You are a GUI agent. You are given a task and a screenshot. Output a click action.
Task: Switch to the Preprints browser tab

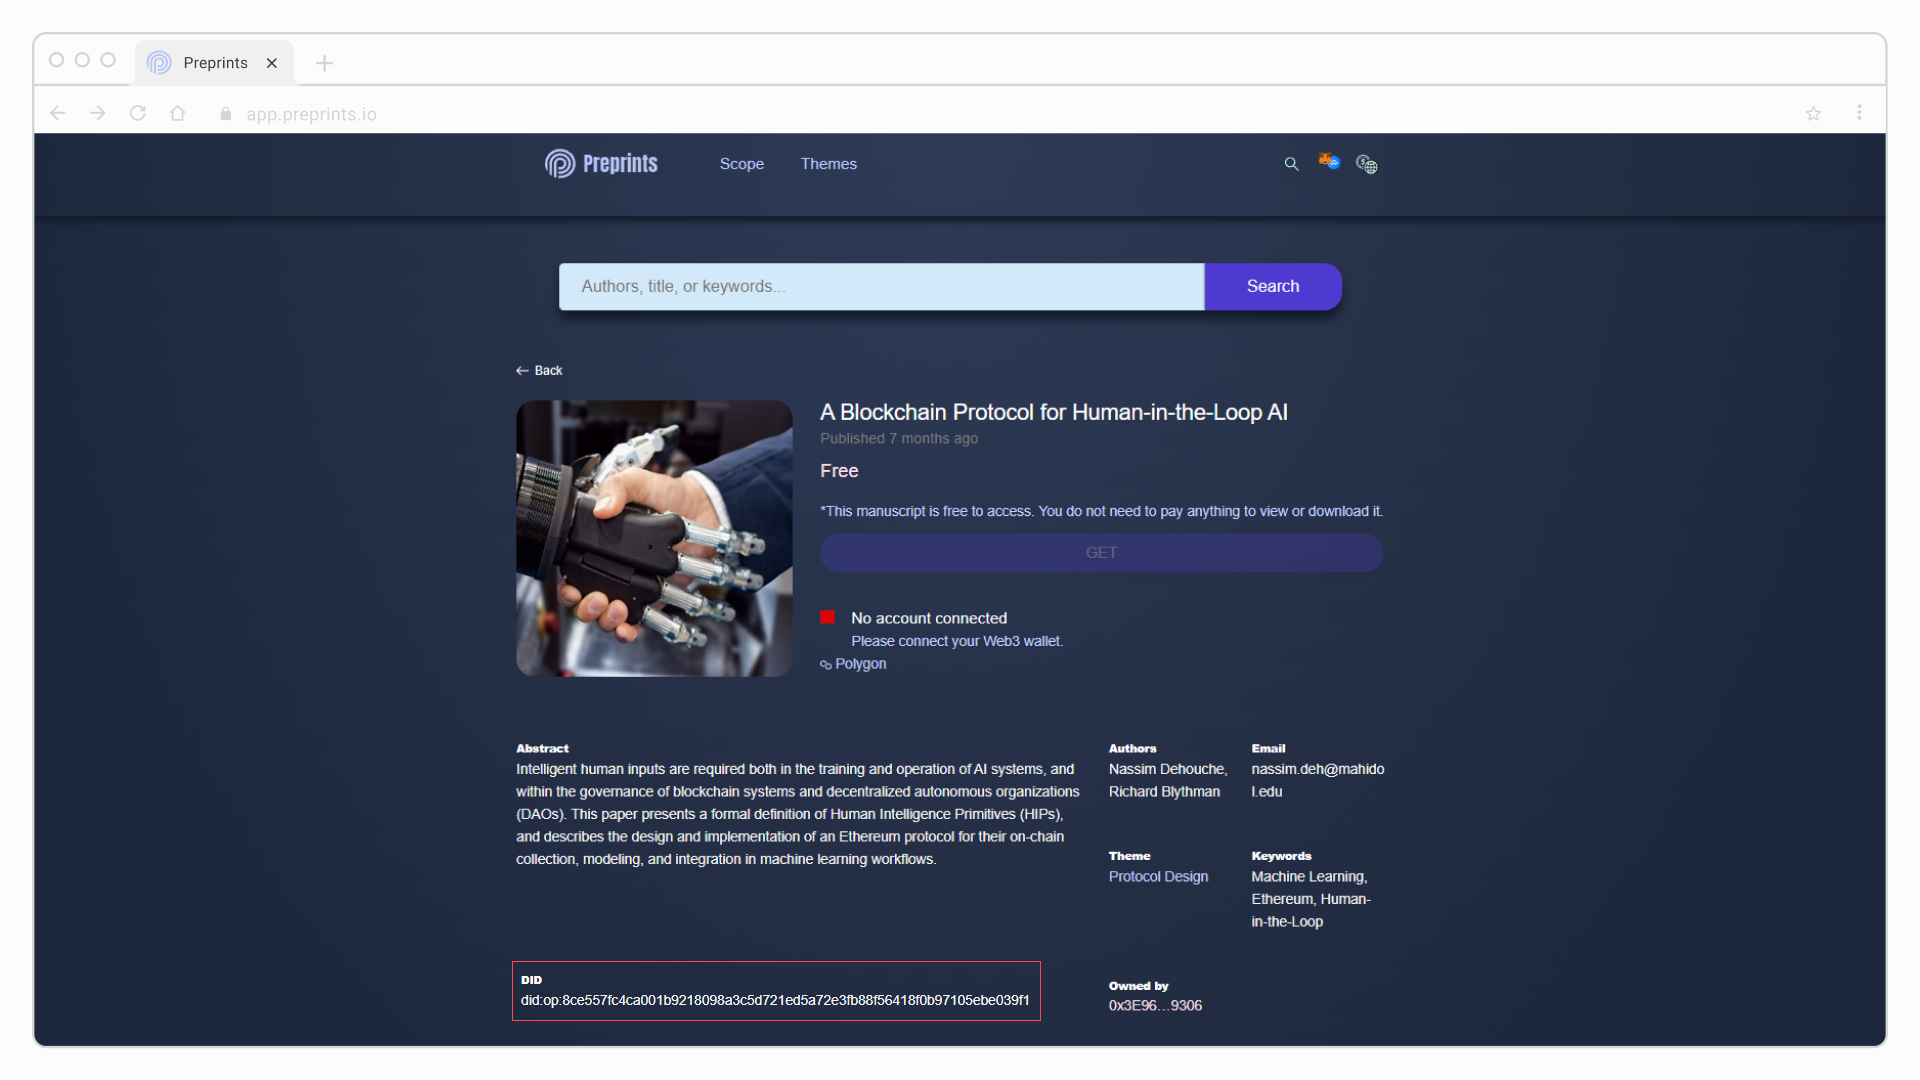coord(213,62)
